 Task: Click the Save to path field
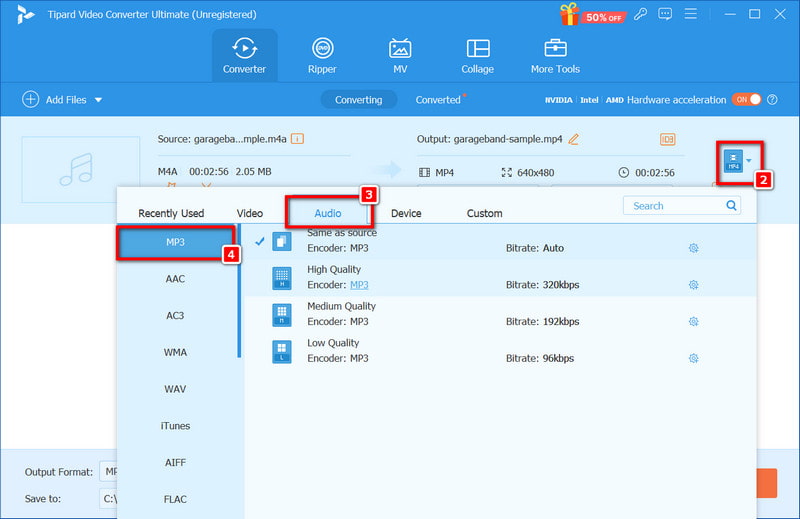click(x=108, y=499)
